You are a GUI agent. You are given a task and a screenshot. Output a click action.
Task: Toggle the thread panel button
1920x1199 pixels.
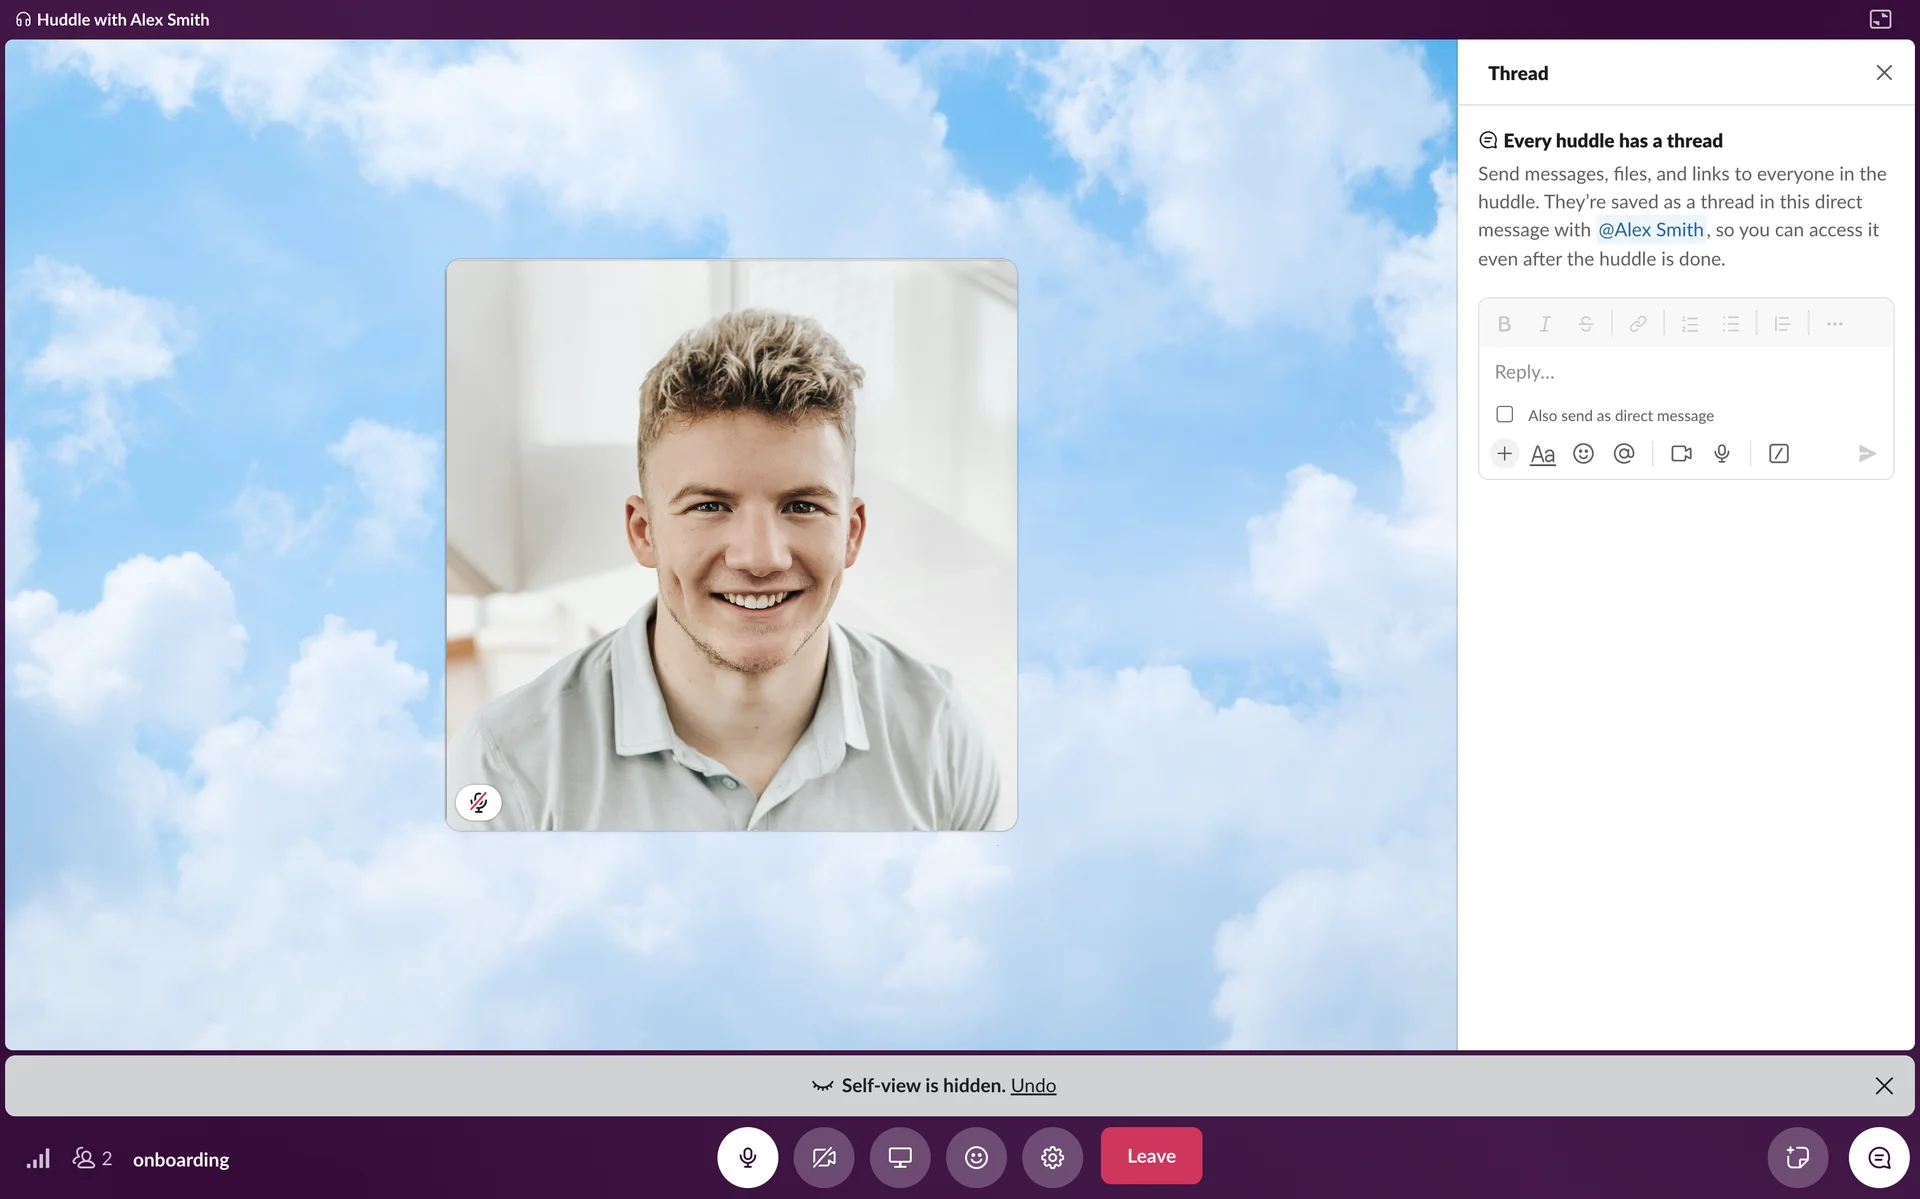1879,1158
